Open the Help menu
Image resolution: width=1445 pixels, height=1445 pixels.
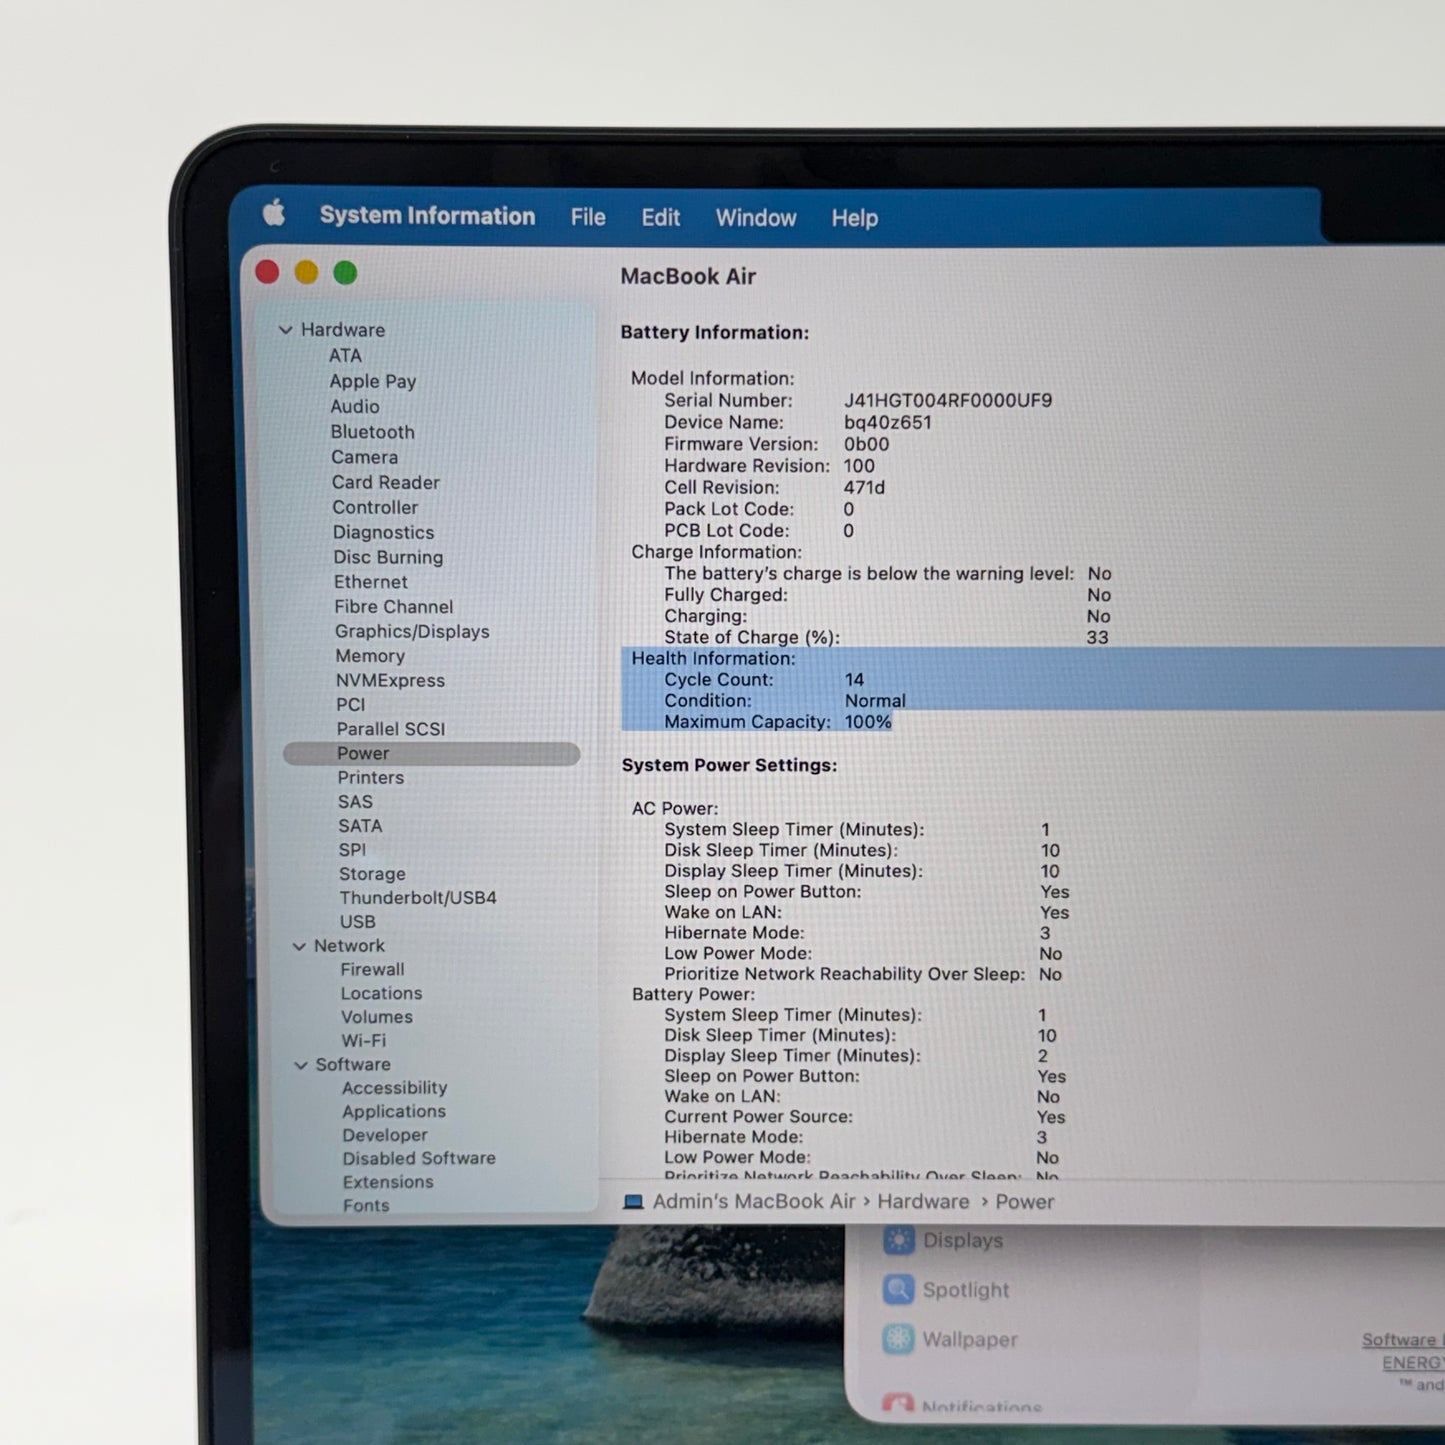click(x=853, y=218)
